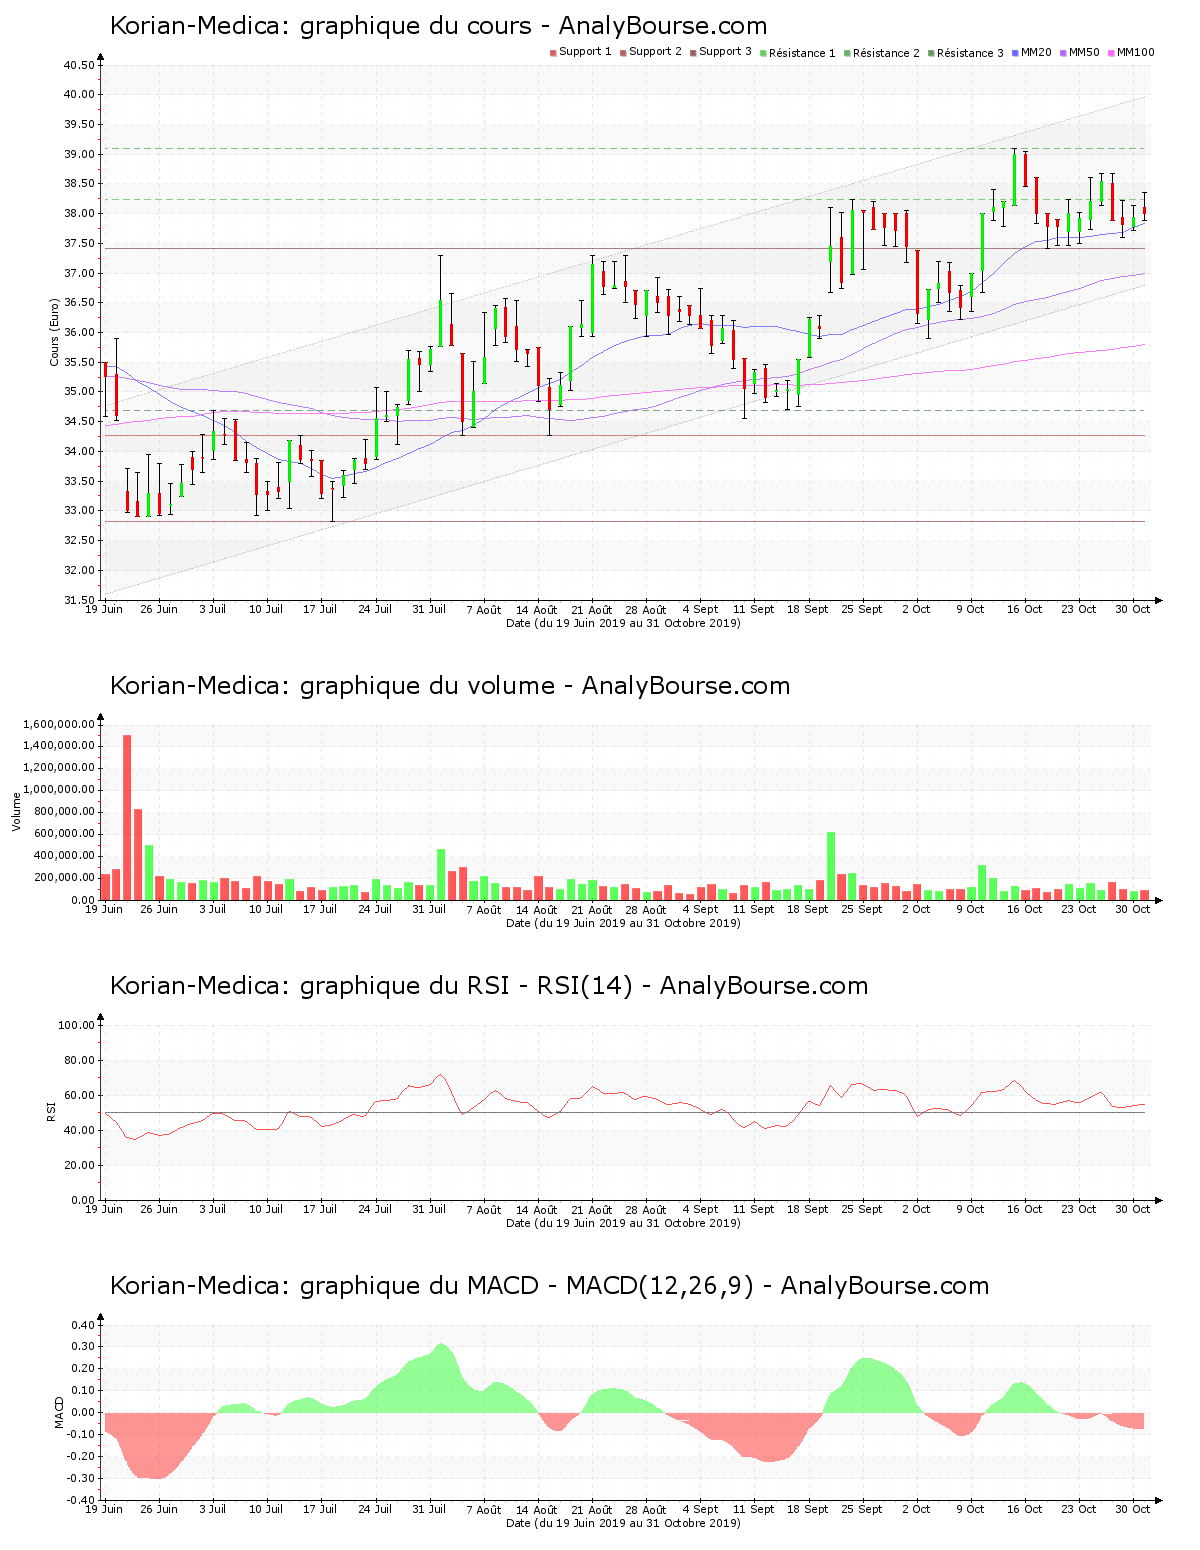The image size is (1200, 1550).
Task: Click the '9 Oct' date under volume chart
Action: tap(970, 909)
